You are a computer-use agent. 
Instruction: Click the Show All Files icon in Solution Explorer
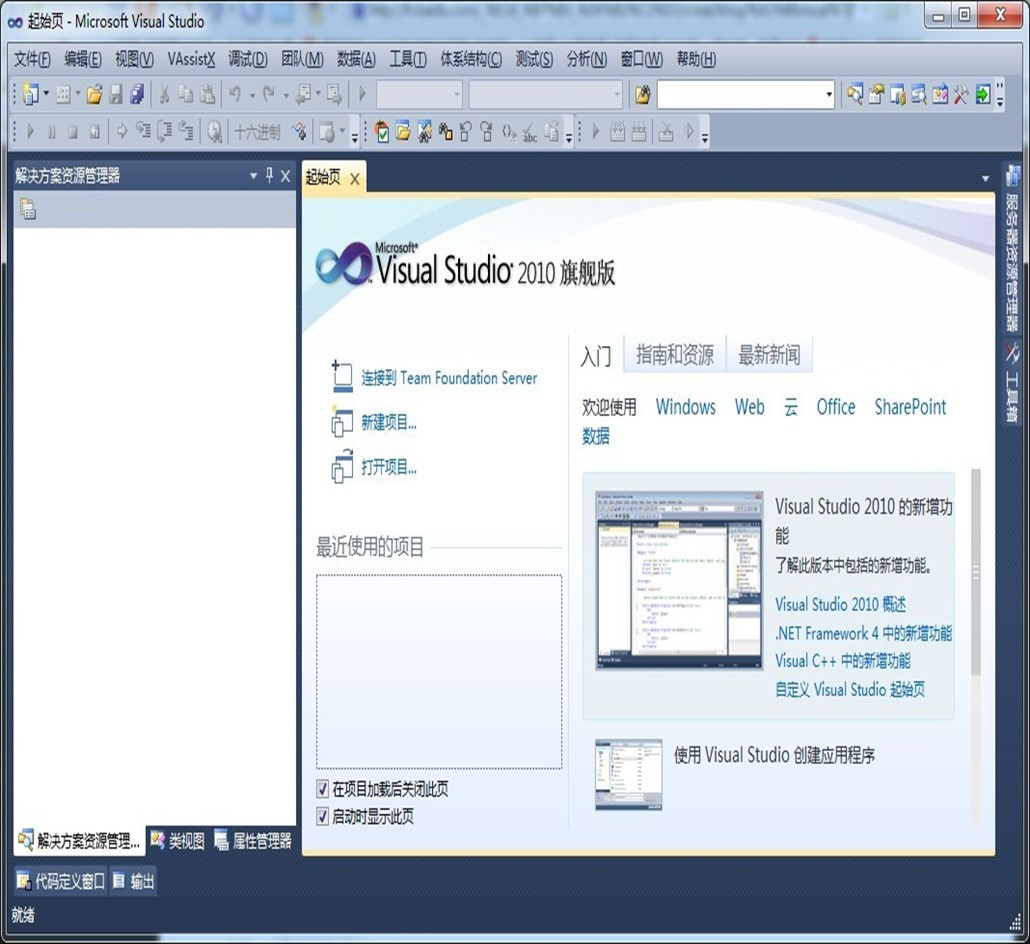tap(28, 209)
